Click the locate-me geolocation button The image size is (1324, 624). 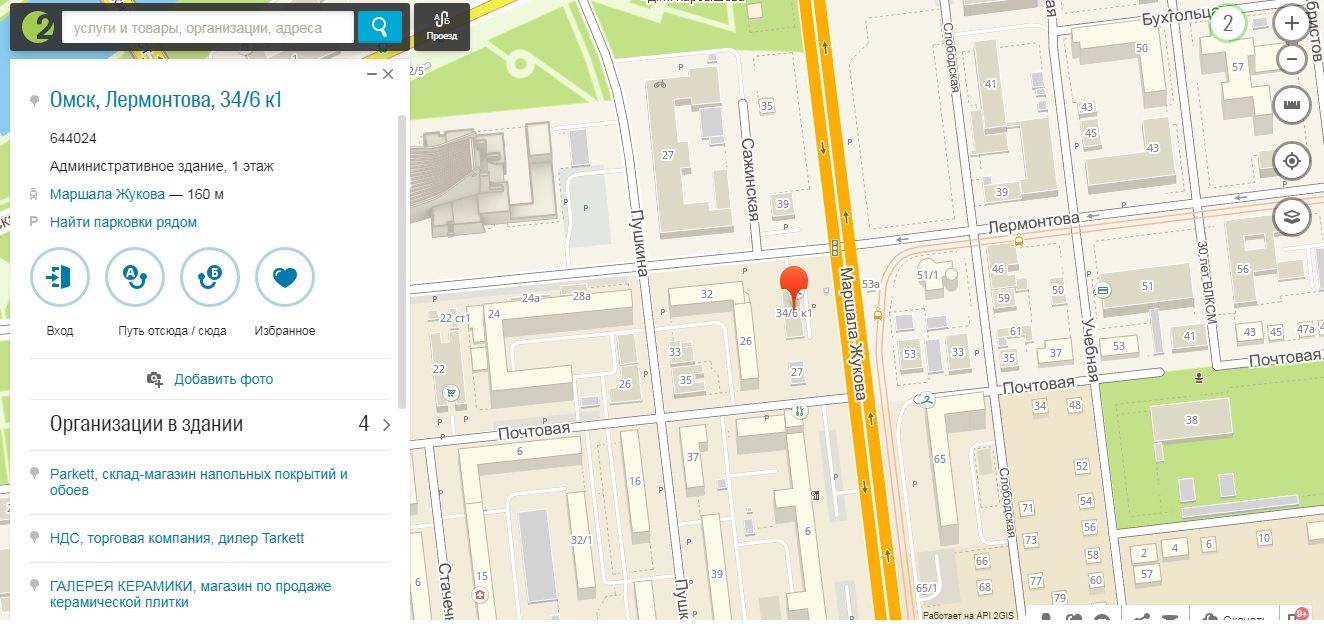point(1292,160)
